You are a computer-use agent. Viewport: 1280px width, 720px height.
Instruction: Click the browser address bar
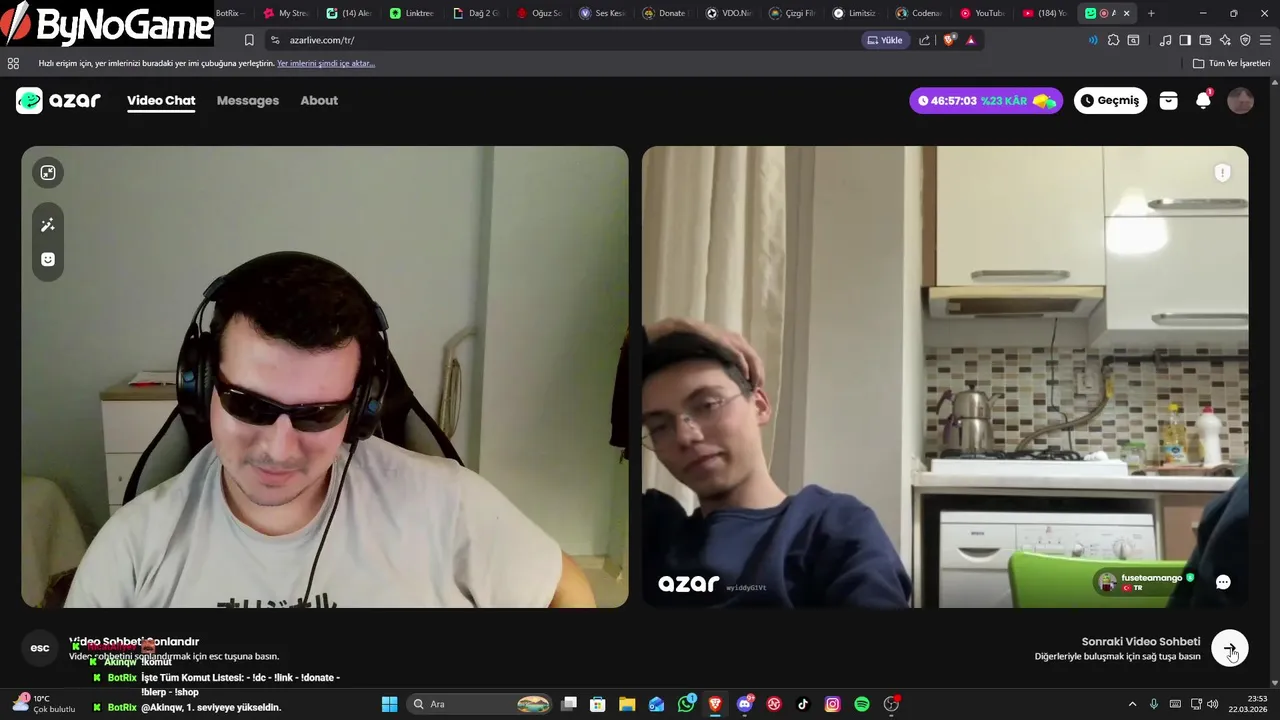(x=560, y=40)
